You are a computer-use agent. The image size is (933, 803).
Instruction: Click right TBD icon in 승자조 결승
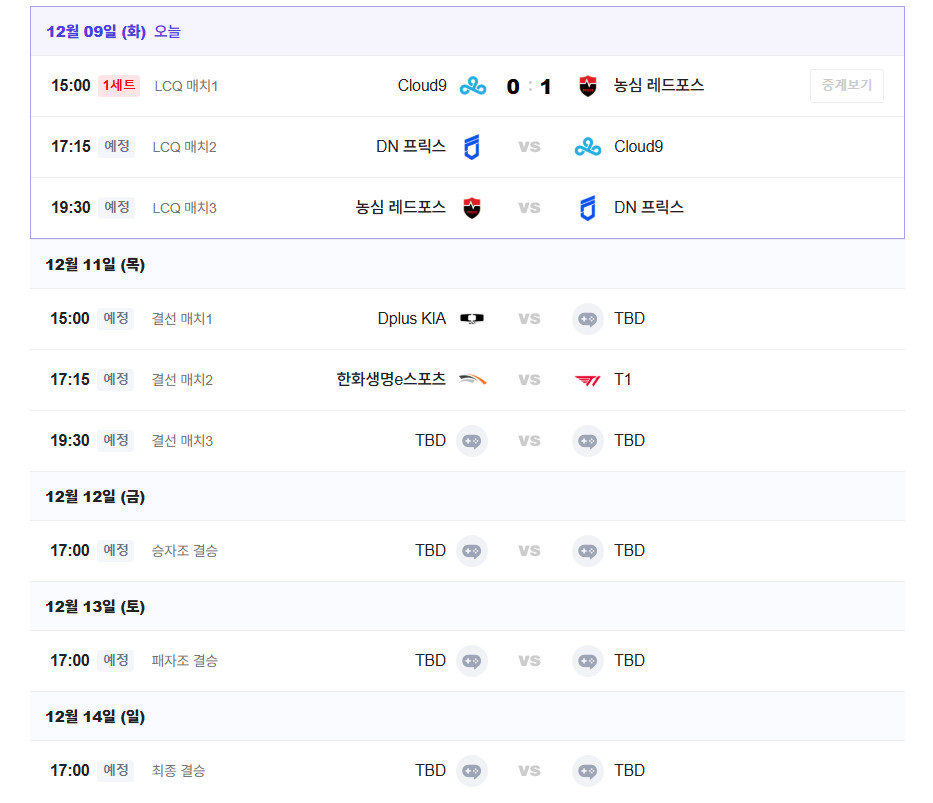tap(588, 551)
